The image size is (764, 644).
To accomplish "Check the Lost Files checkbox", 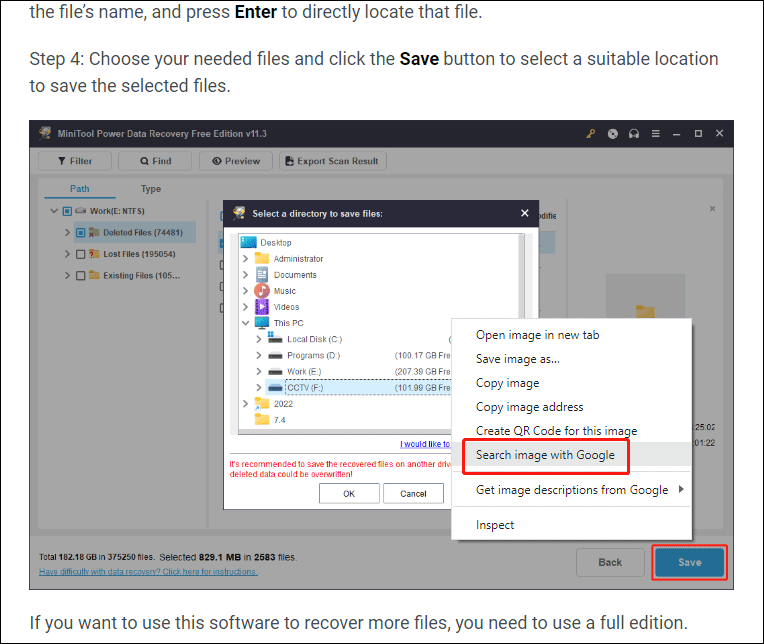I will pyautogui.click(x=81, y=254).
